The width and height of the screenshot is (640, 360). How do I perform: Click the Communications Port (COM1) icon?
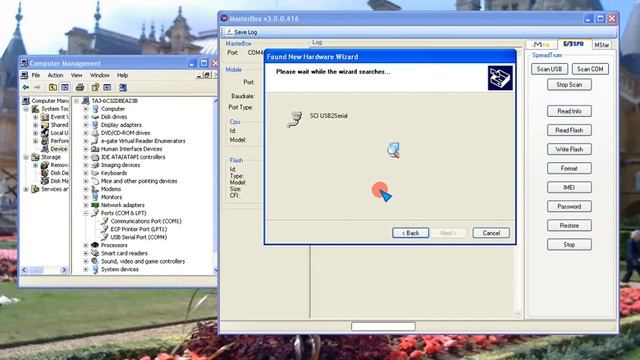[x=104, y=221]
